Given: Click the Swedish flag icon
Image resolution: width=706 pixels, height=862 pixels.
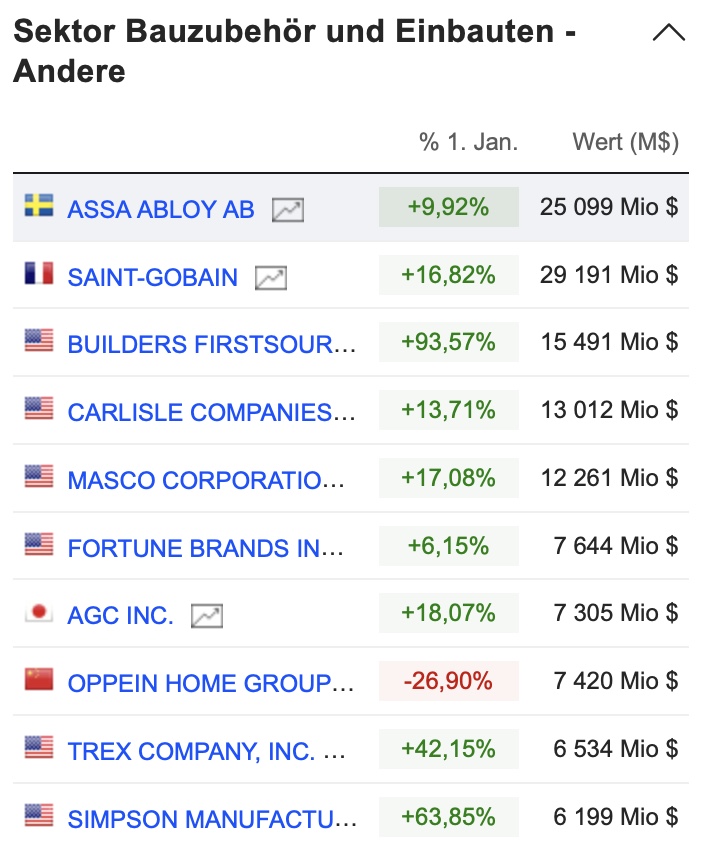Looking at the screenshot, I should (x=39, y=206).
